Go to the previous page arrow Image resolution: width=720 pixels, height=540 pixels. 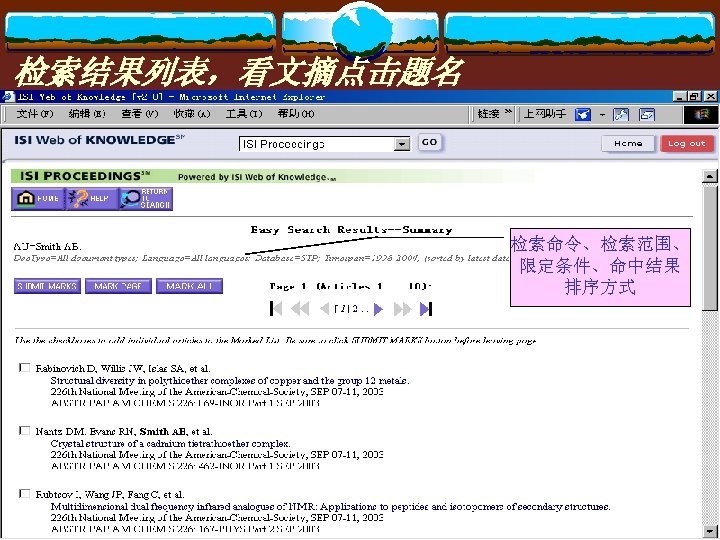click(325, 309)
